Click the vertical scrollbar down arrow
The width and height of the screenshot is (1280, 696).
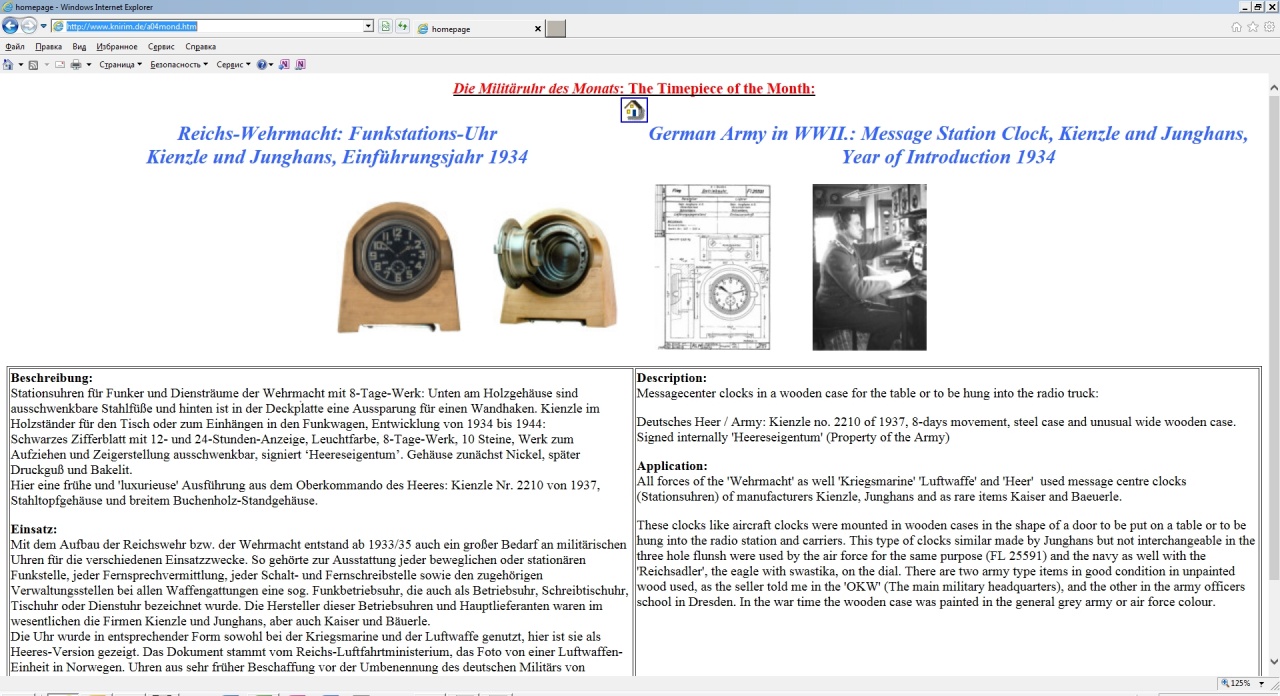[1273, 661]
